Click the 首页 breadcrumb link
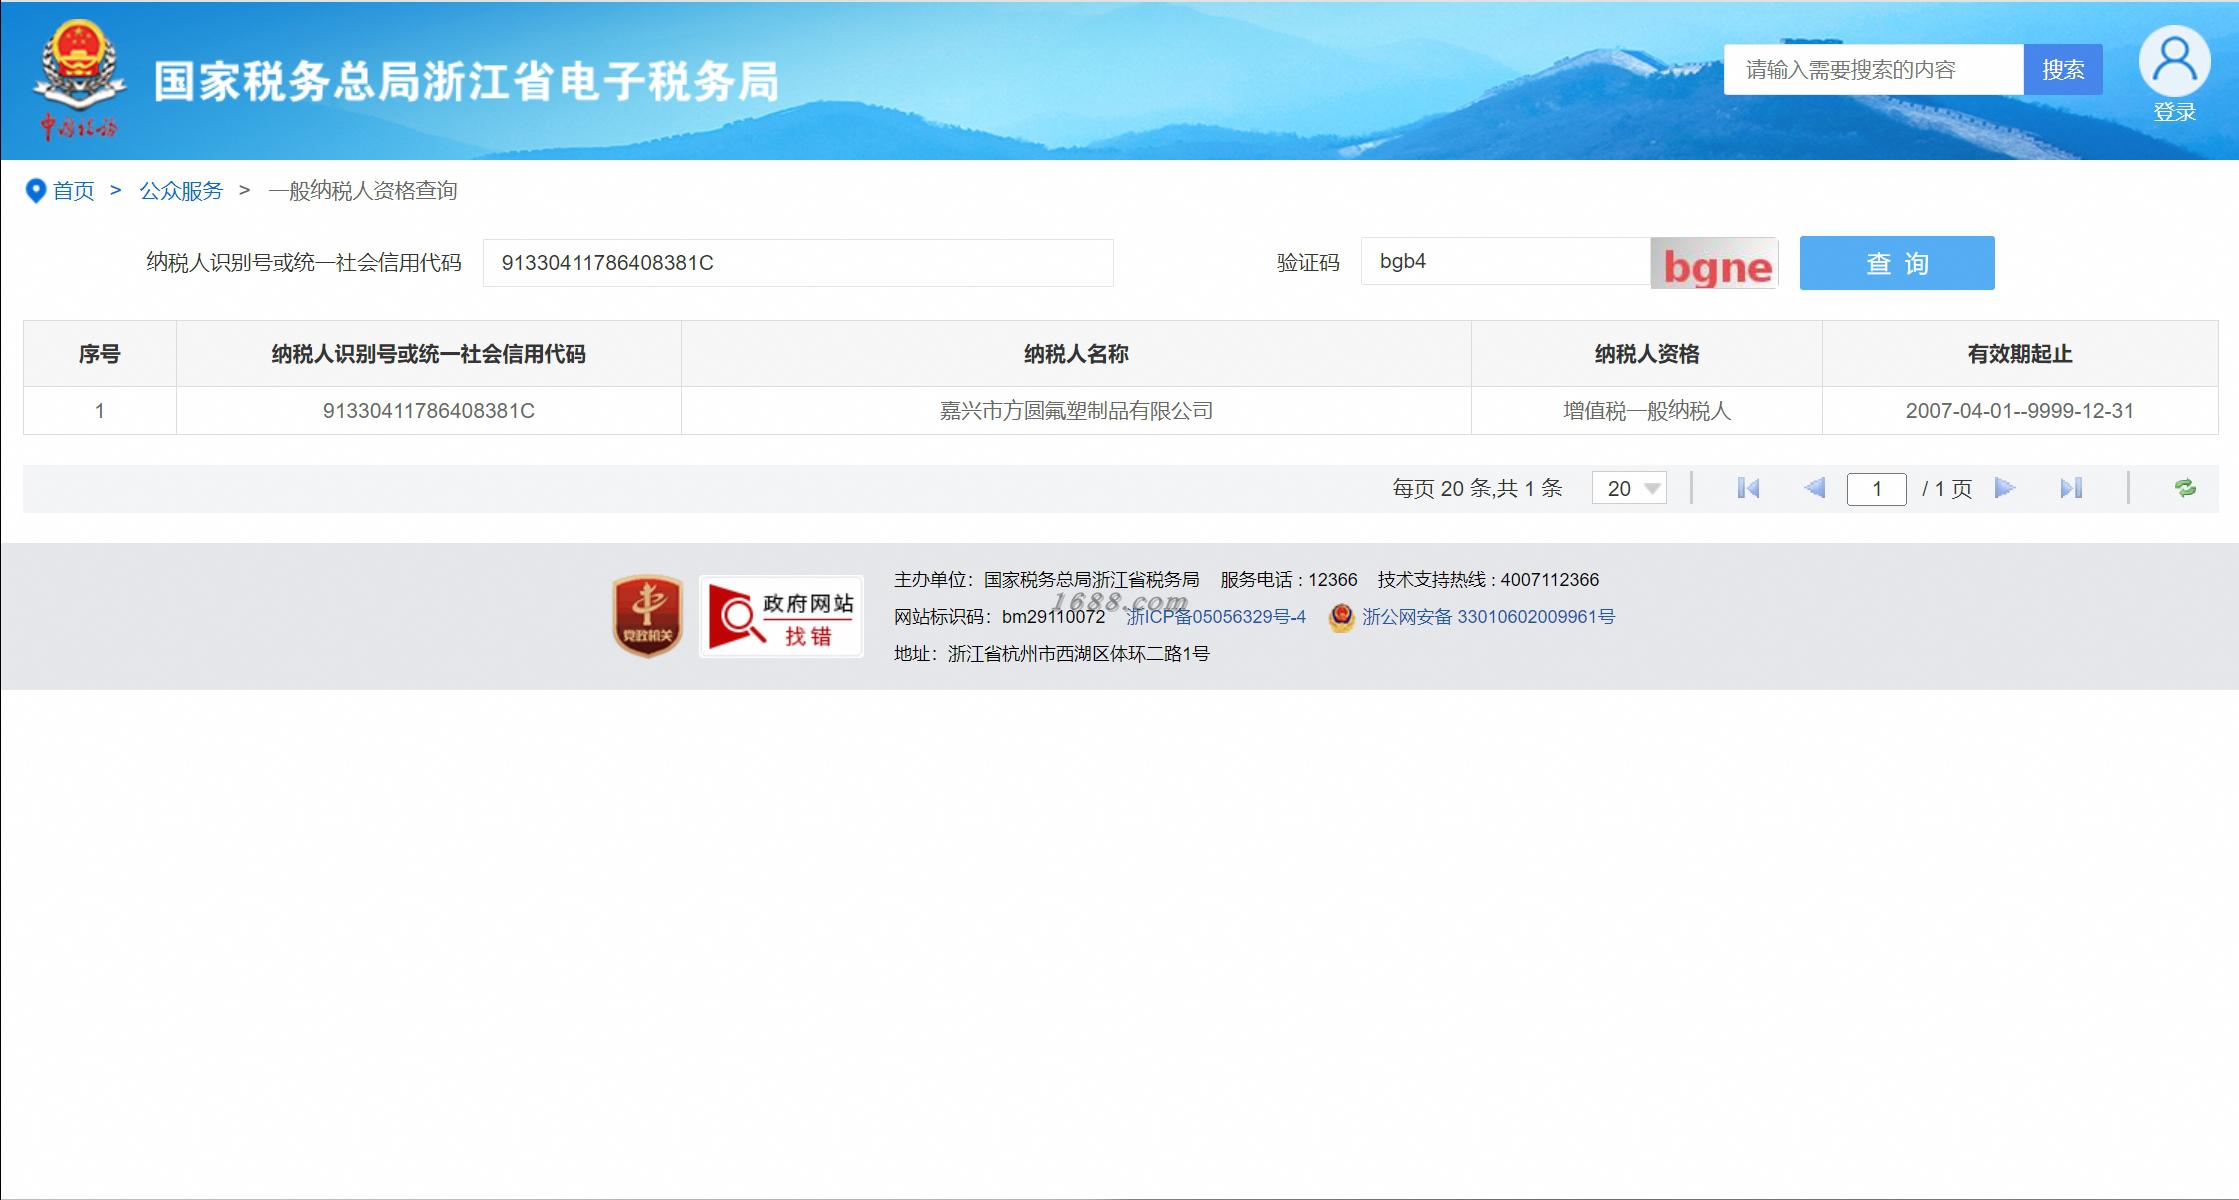This screenshot has height=1200, width=2239. coord(73,191)
